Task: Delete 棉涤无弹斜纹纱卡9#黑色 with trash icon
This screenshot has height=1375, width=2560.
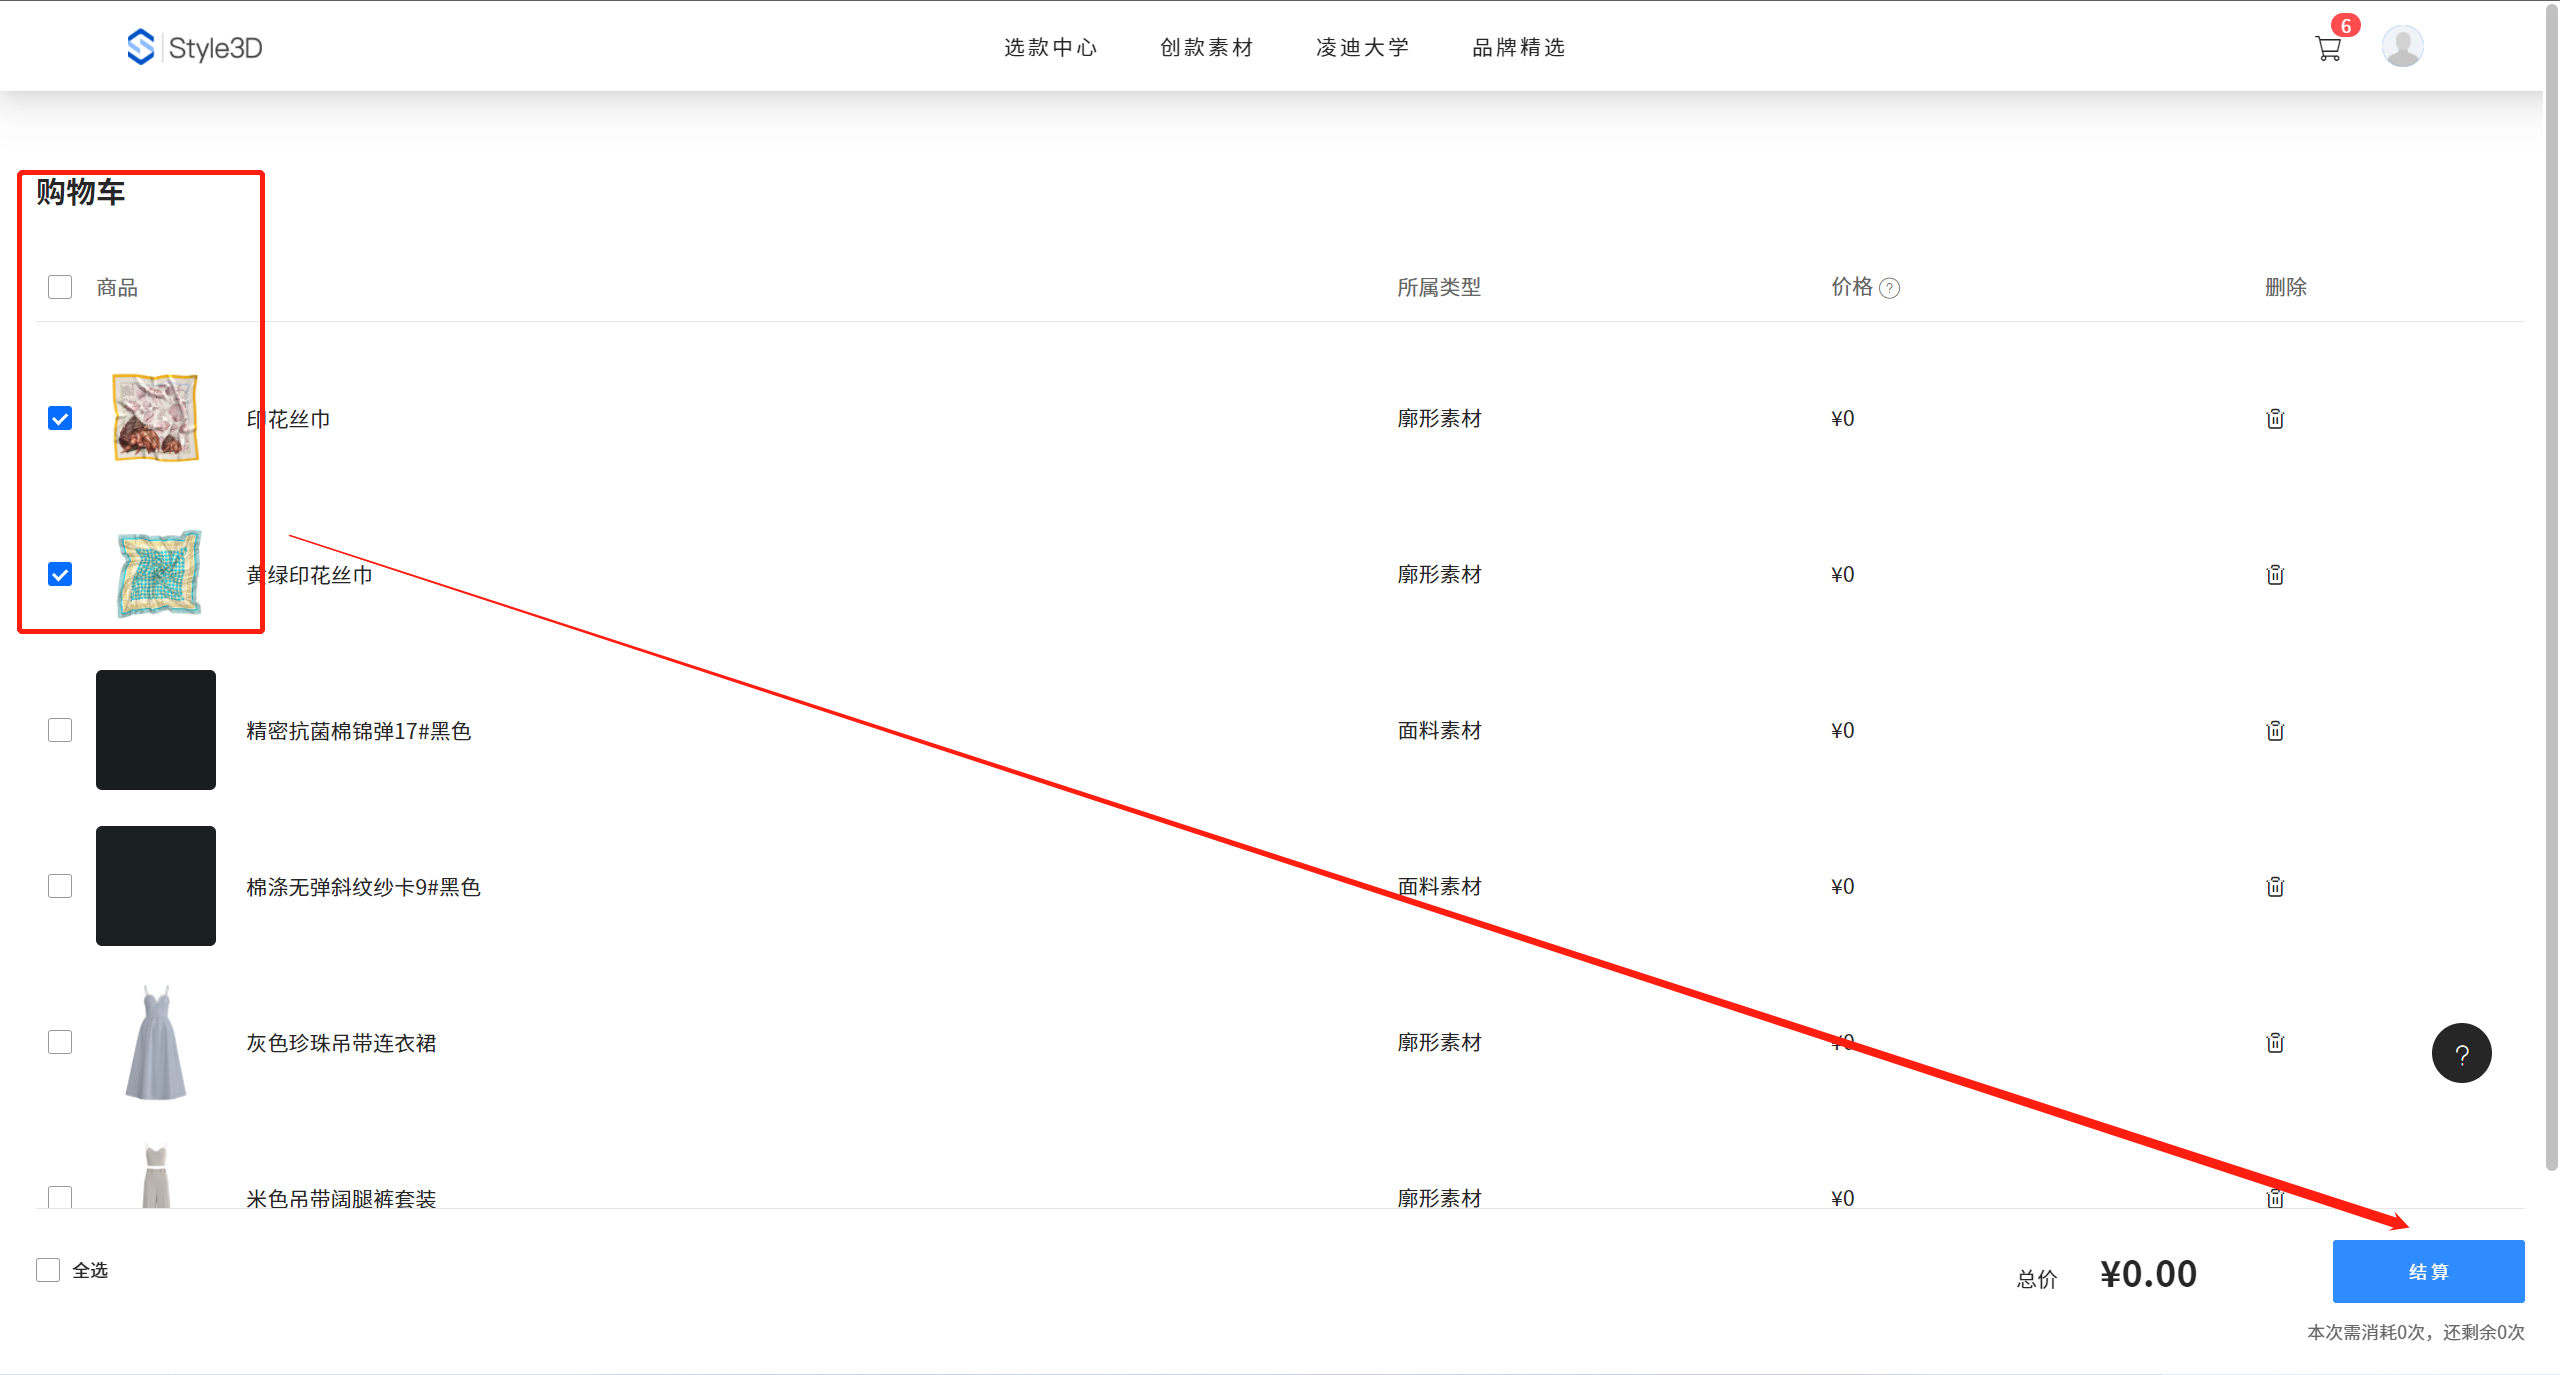Action: (x=2275, y=886)
